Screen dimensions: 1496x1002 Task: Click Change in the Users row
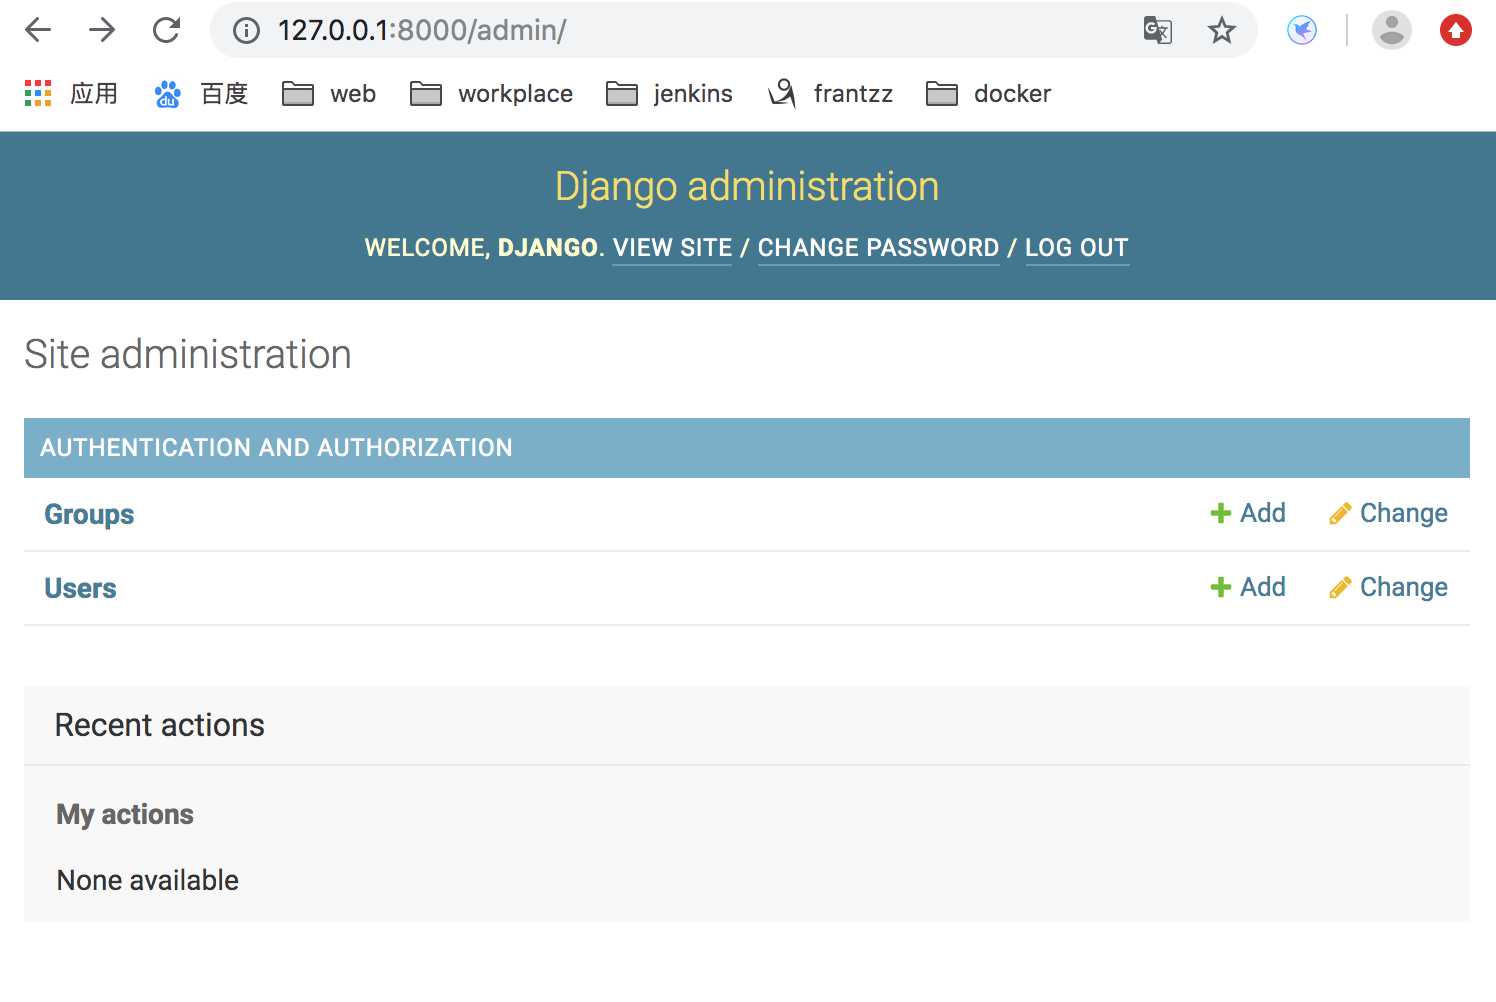(1388, 587)
